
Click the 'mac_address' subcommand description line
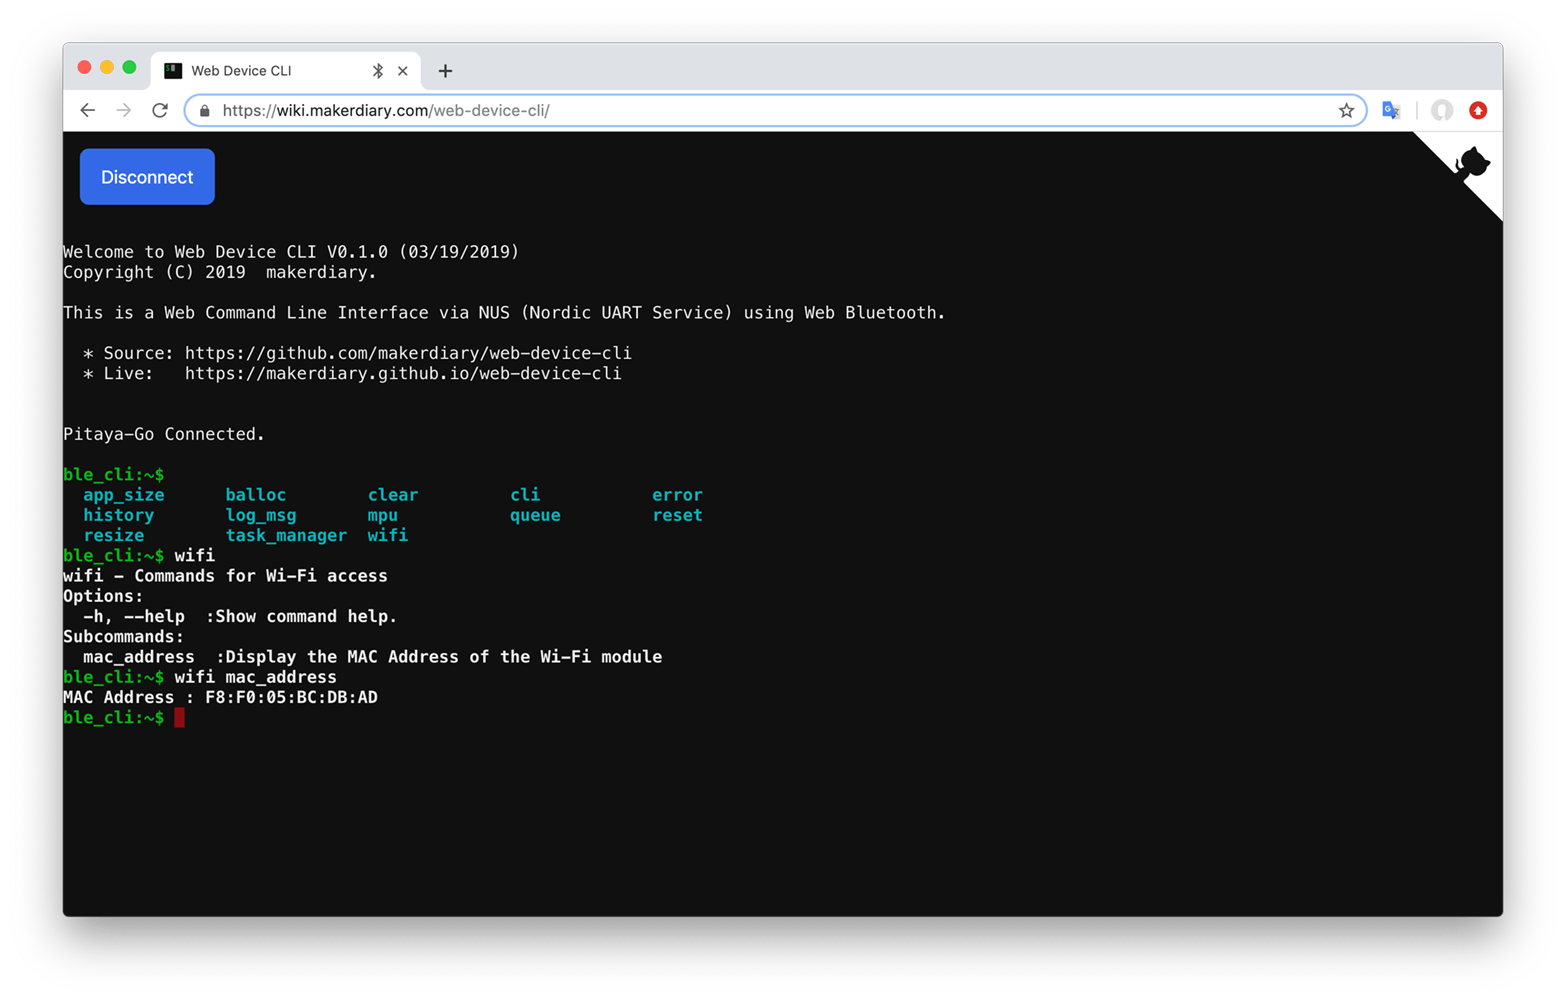[372, 657]
